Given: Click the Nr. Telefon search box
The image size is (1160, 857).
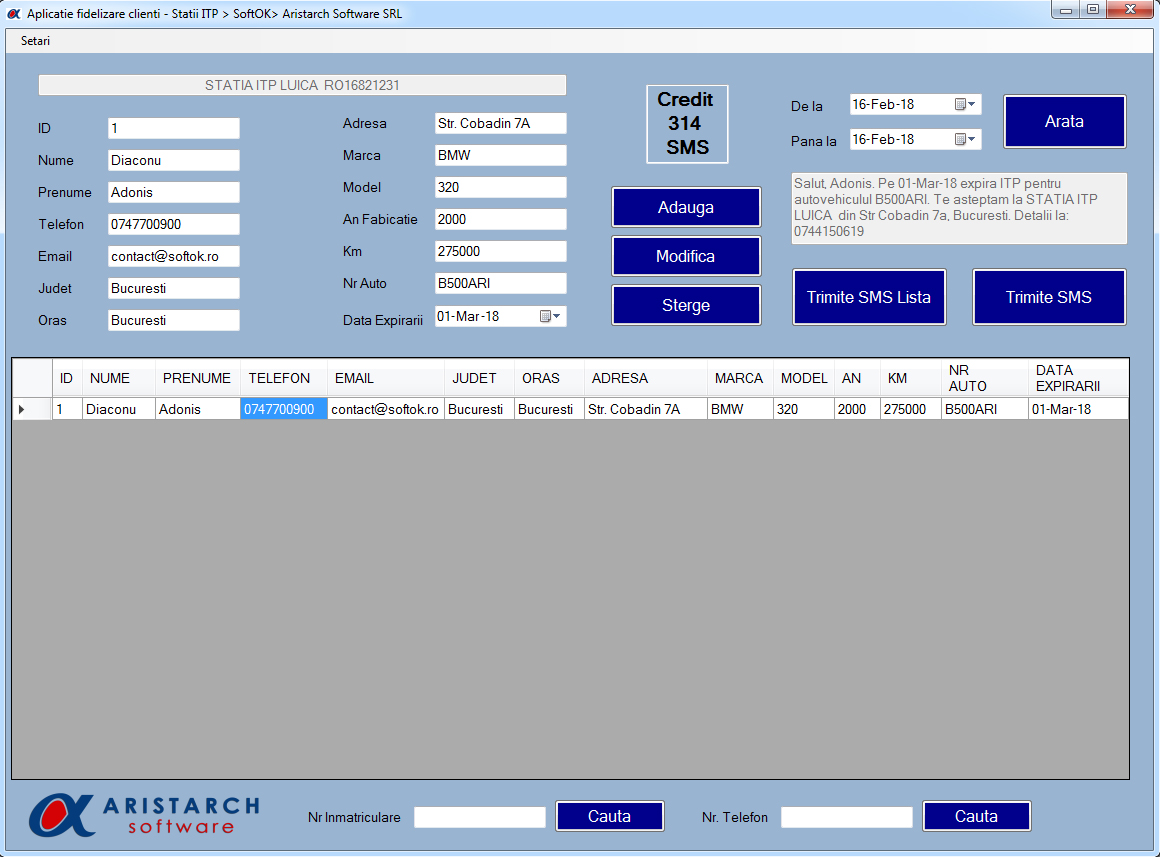Looking at the screenshot, I should 846,817.
